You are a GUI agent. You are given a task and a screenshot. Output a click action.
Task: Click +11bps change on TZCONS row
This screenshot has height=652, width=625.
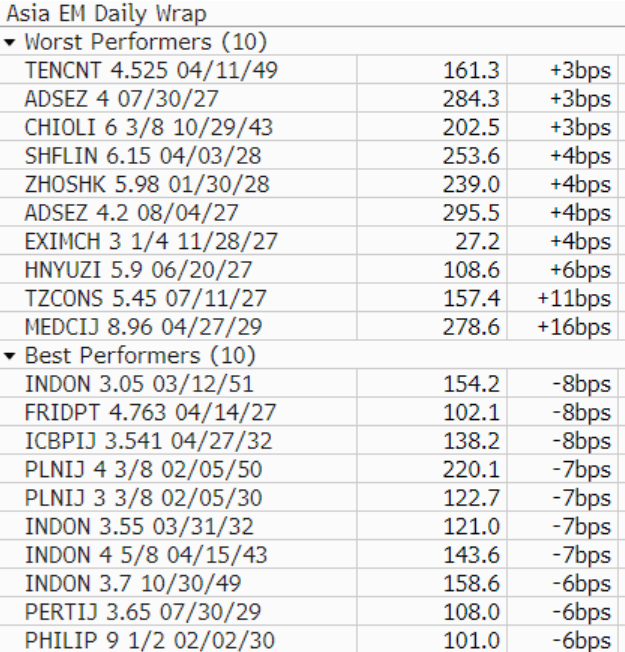tap(574, 299)
